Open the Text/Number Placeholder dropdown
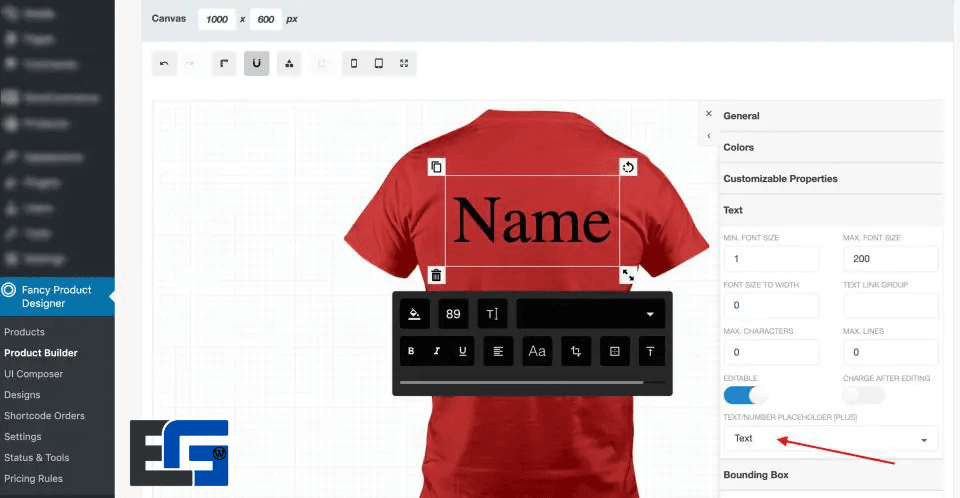 (x=830, y=439)
